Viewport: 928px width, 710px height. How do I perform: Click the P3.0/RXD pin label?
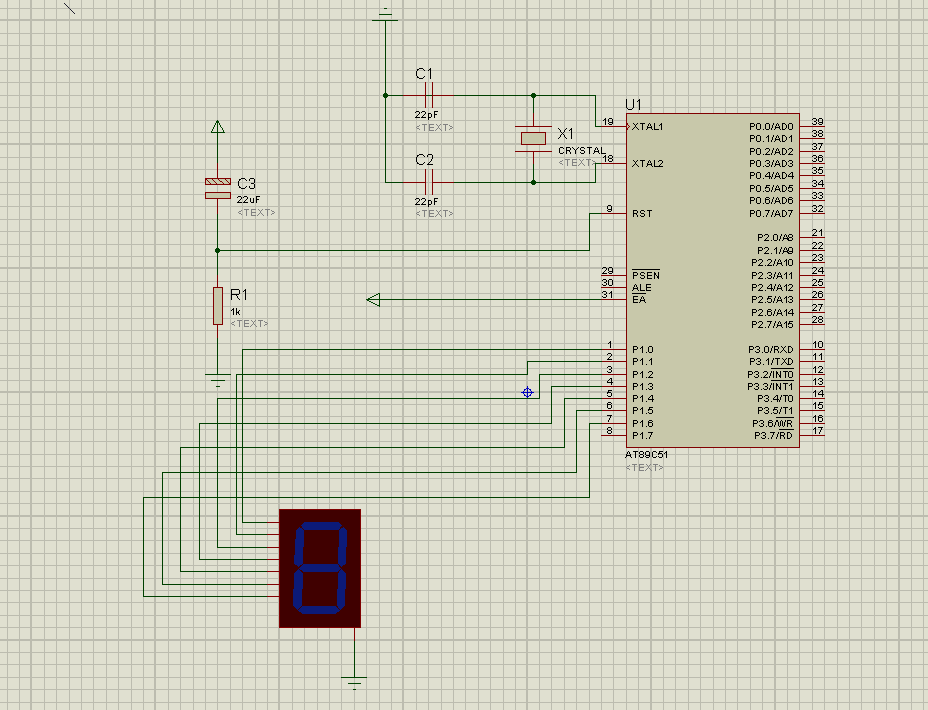[771, 350]
